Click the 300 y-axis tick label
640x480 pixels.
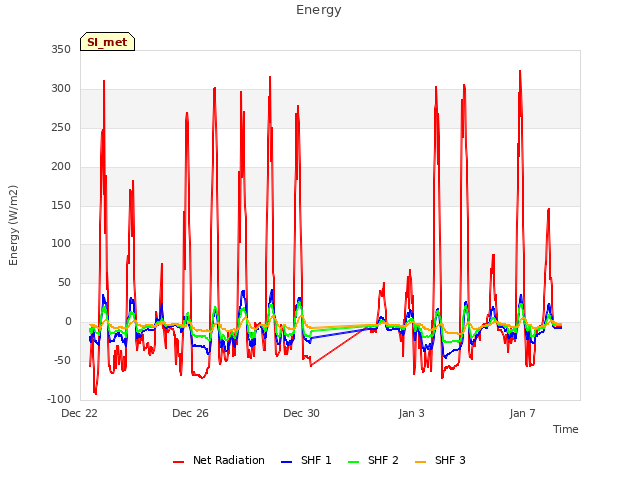coord(61,89)
